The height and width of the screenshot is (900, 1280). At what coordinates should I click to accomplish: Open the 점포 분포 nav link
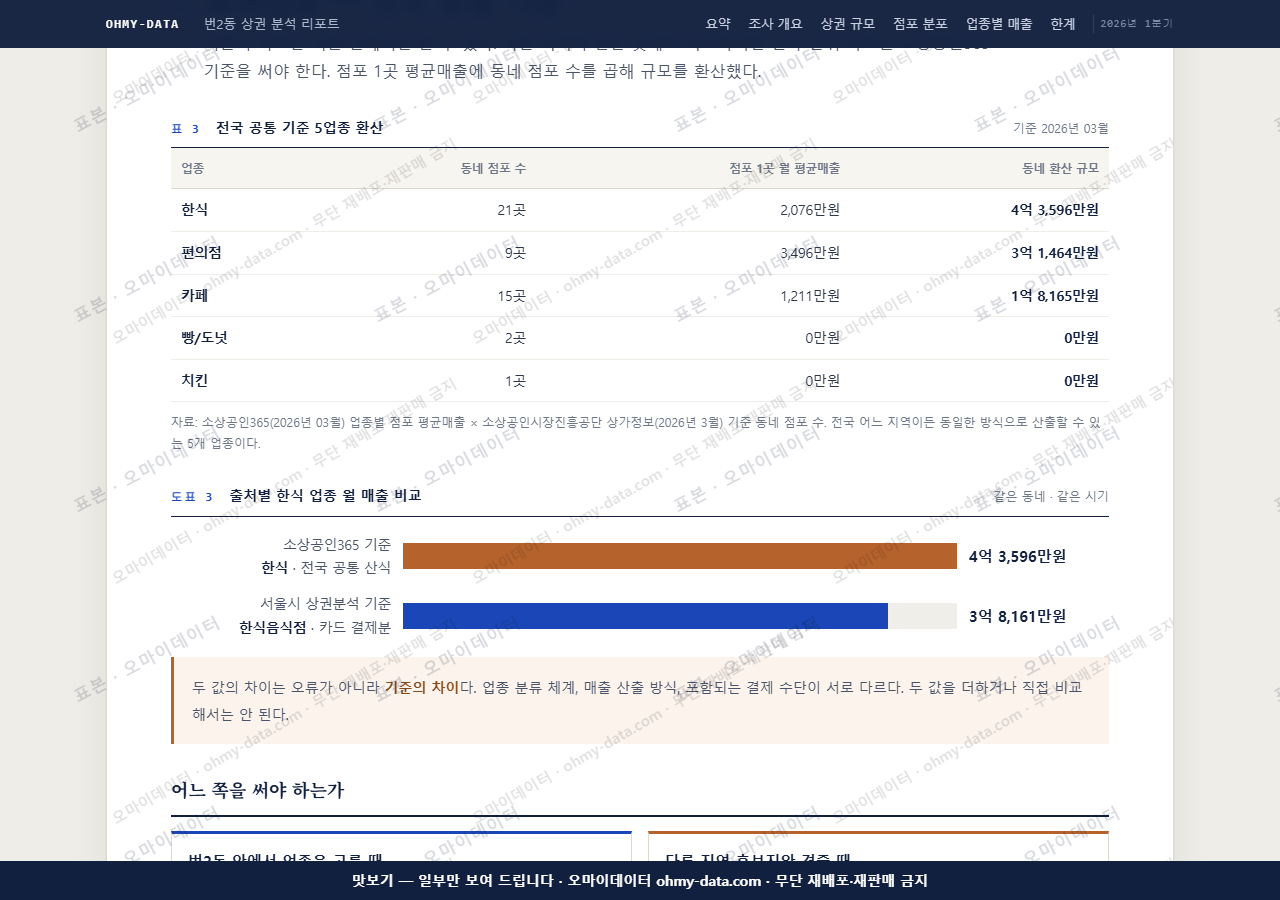point(920,24)
